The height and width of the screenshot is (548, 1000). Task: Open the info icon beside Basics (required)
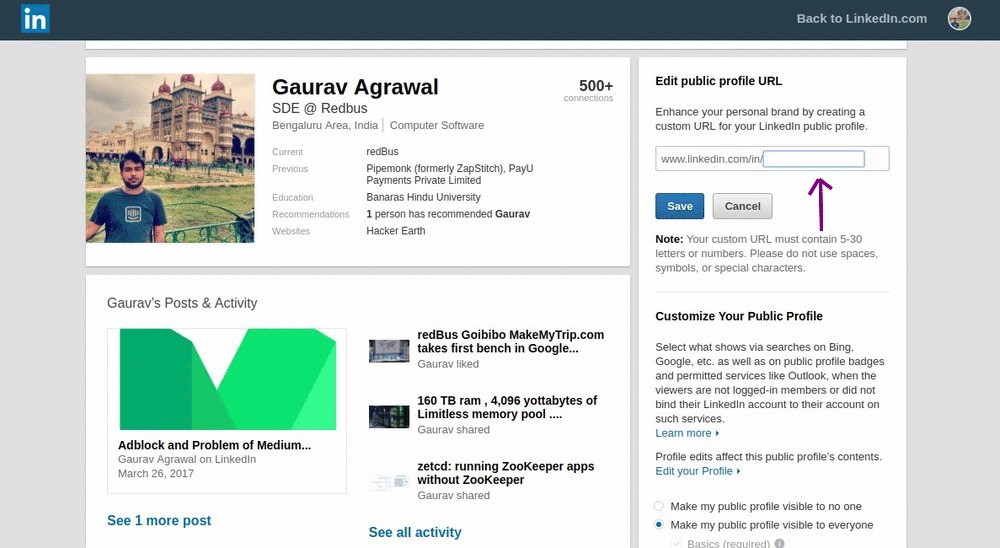click(779, 544)
